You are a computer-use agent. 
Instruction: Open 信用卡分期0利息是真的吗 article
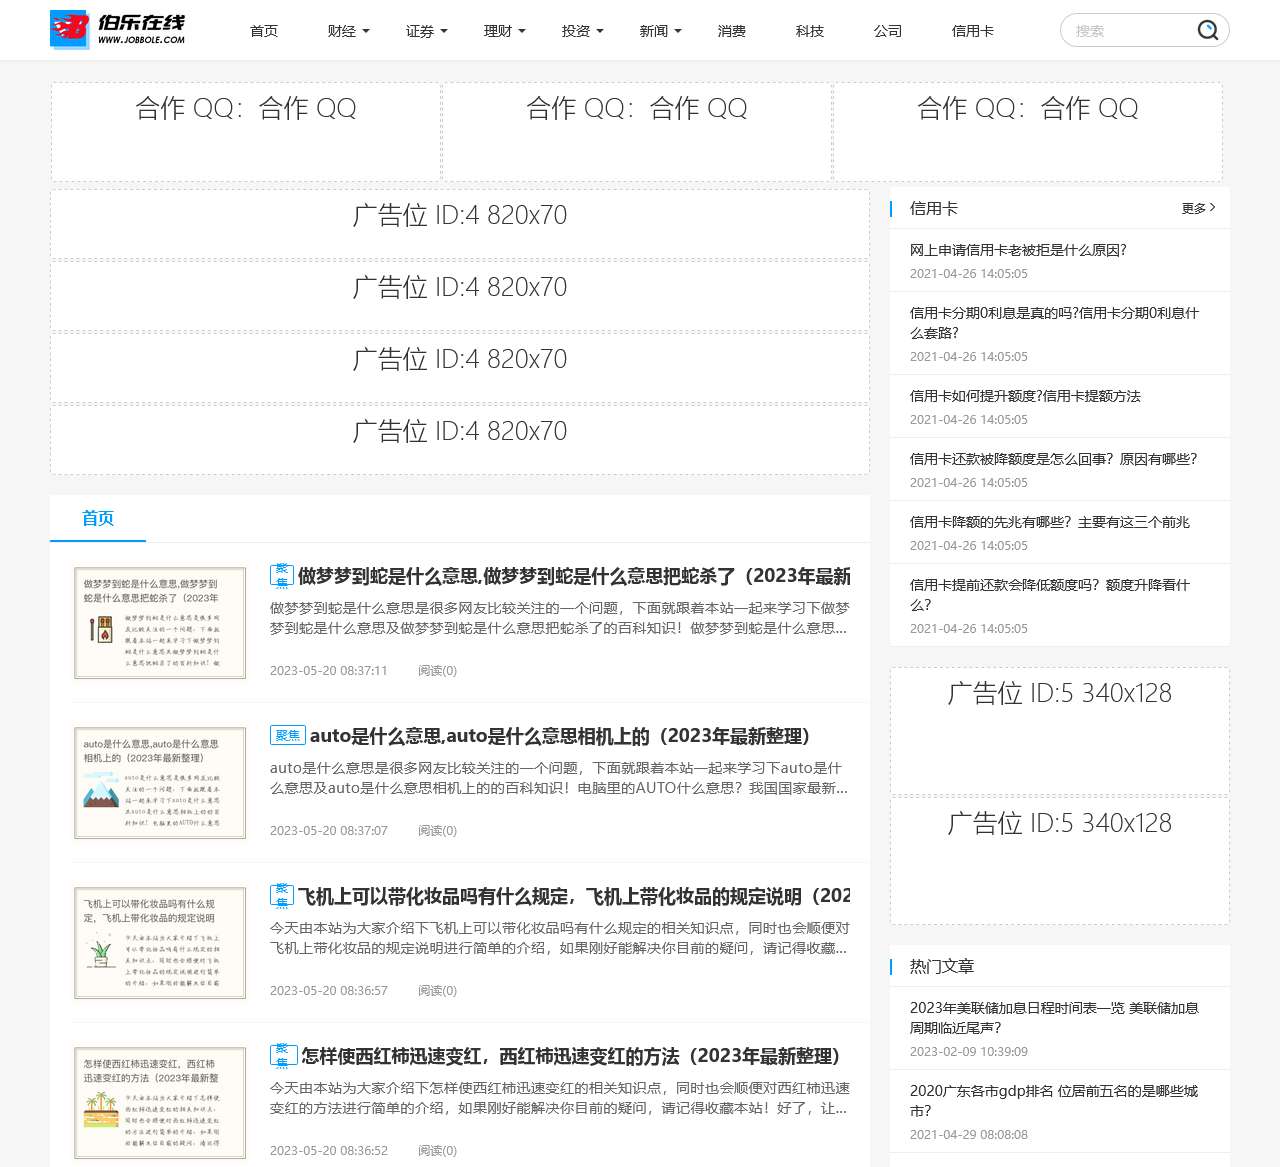coord(1054,323)
